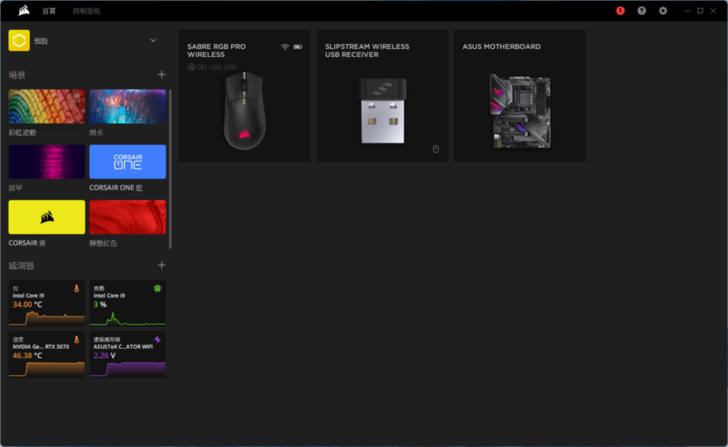Apply the CORSAIR ONE blue scene
The width and height of the screenshot is (728, 447).
[128, 161]
